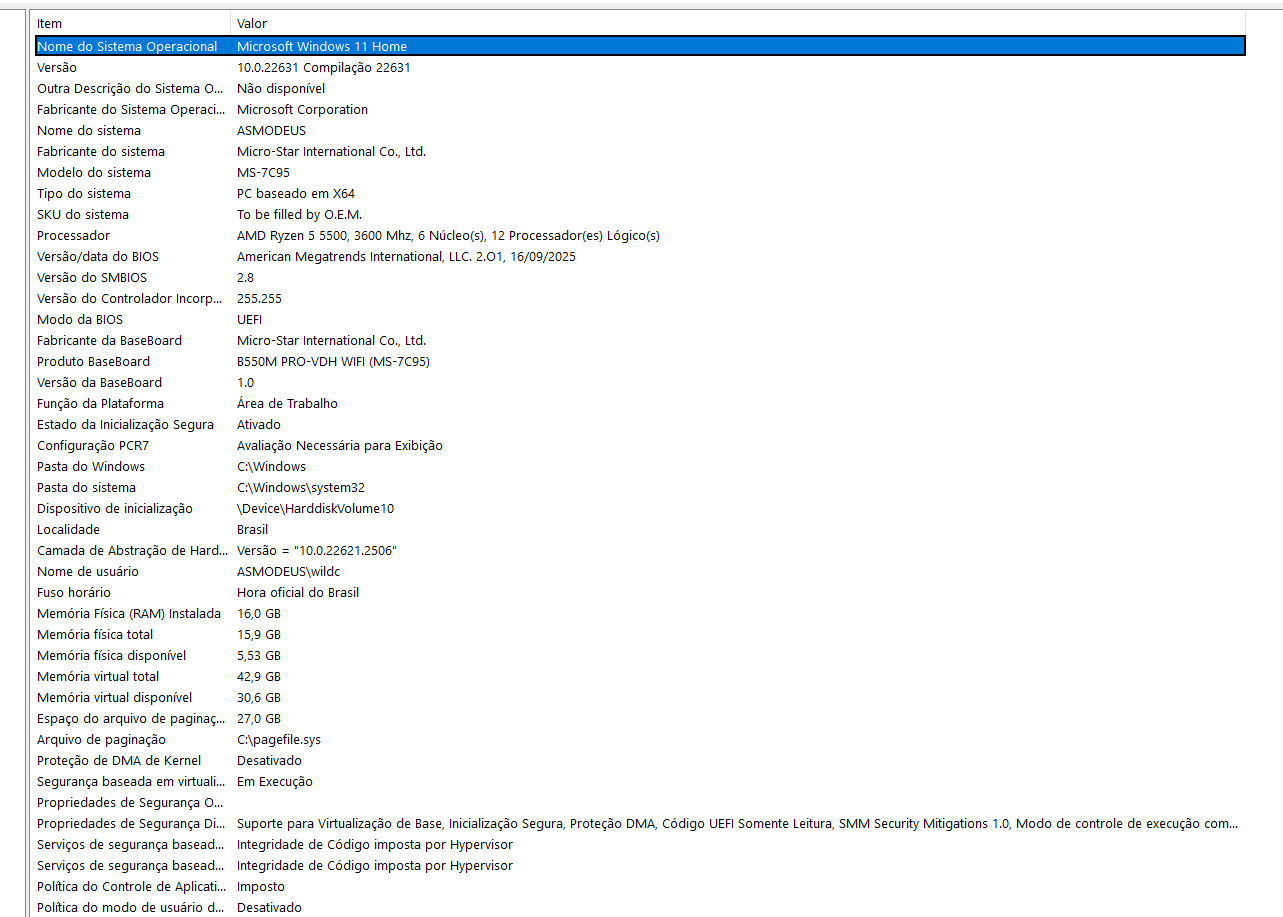Click the value "255.255"
This screenshot has width=1283, height=917.
[258, 298]
